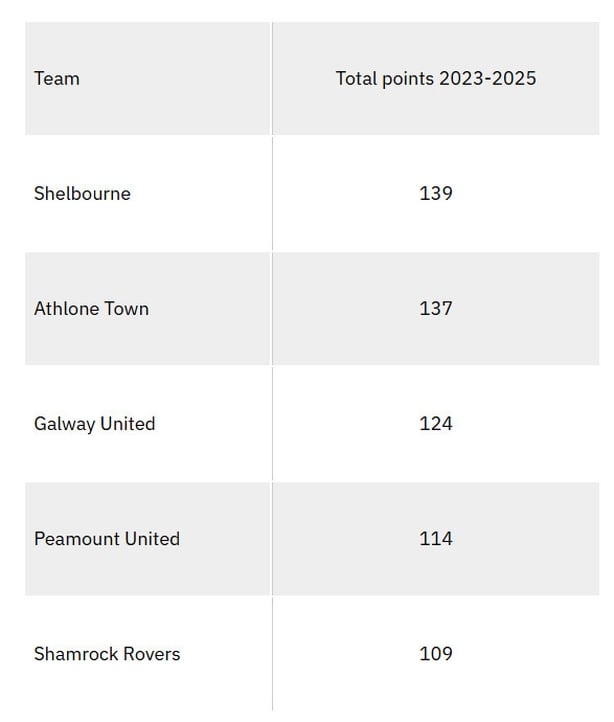Click the column divider beside the Team header

[x=272, y=78]
